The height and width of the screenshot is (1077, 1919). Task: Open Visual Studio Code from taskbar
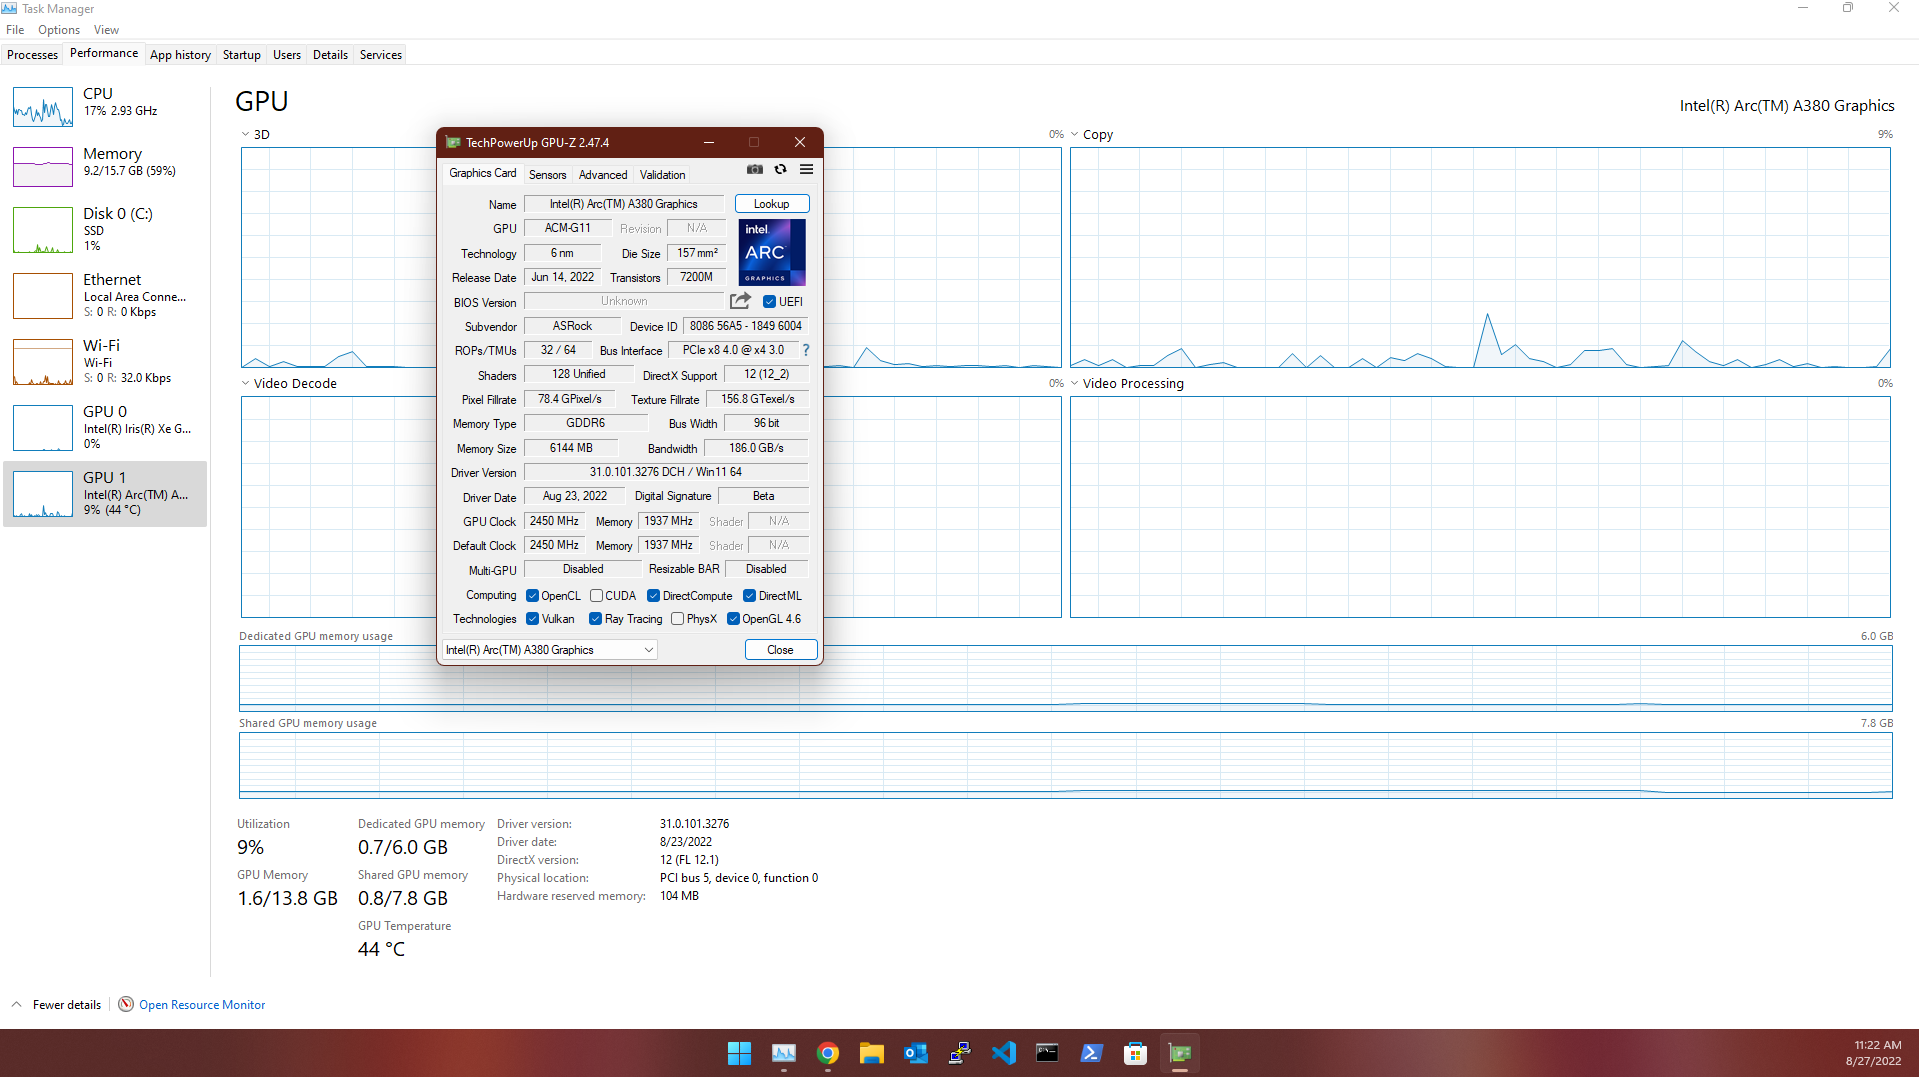1003,1053
